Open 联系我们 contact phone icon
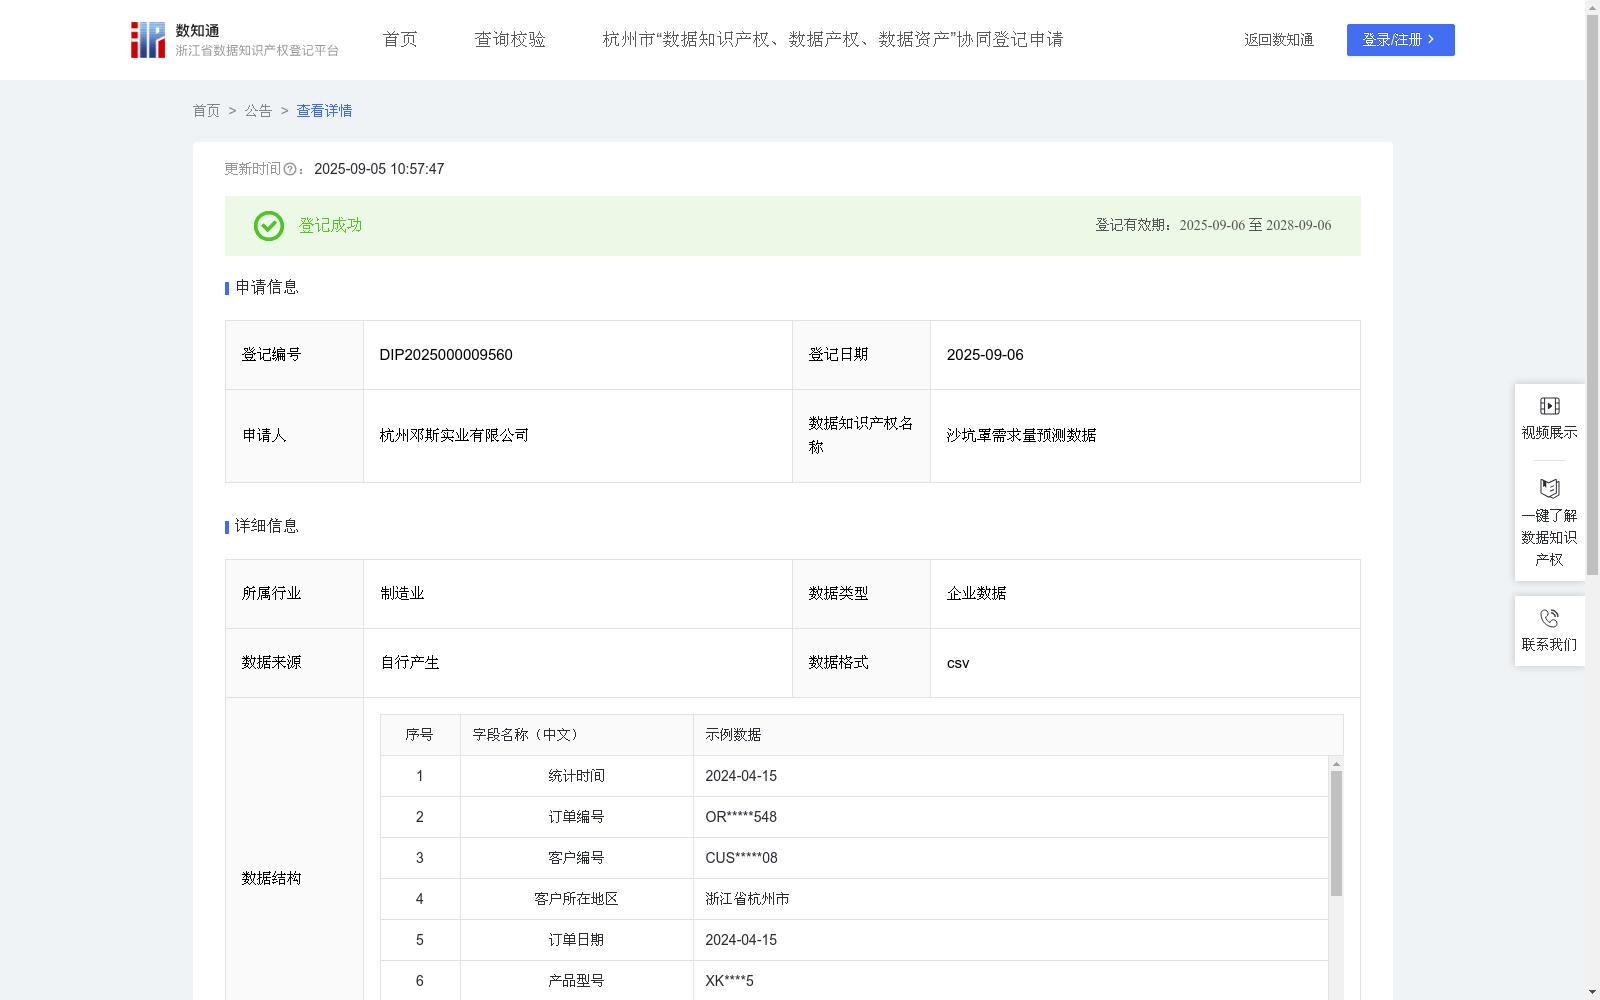The width and height of the screenshot is (1600, 1000). coord(1549,618)
